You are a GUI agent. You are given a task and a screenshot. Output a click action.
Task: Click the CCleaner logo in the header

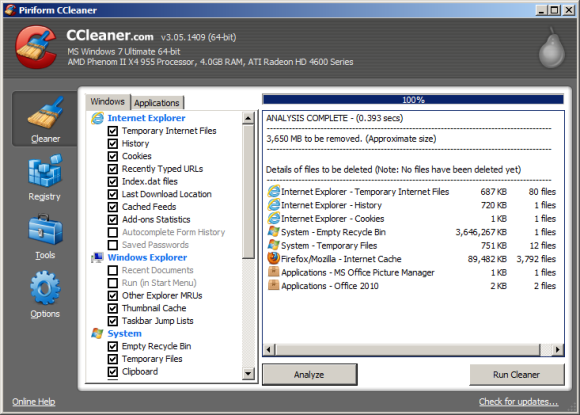[36, 47]
